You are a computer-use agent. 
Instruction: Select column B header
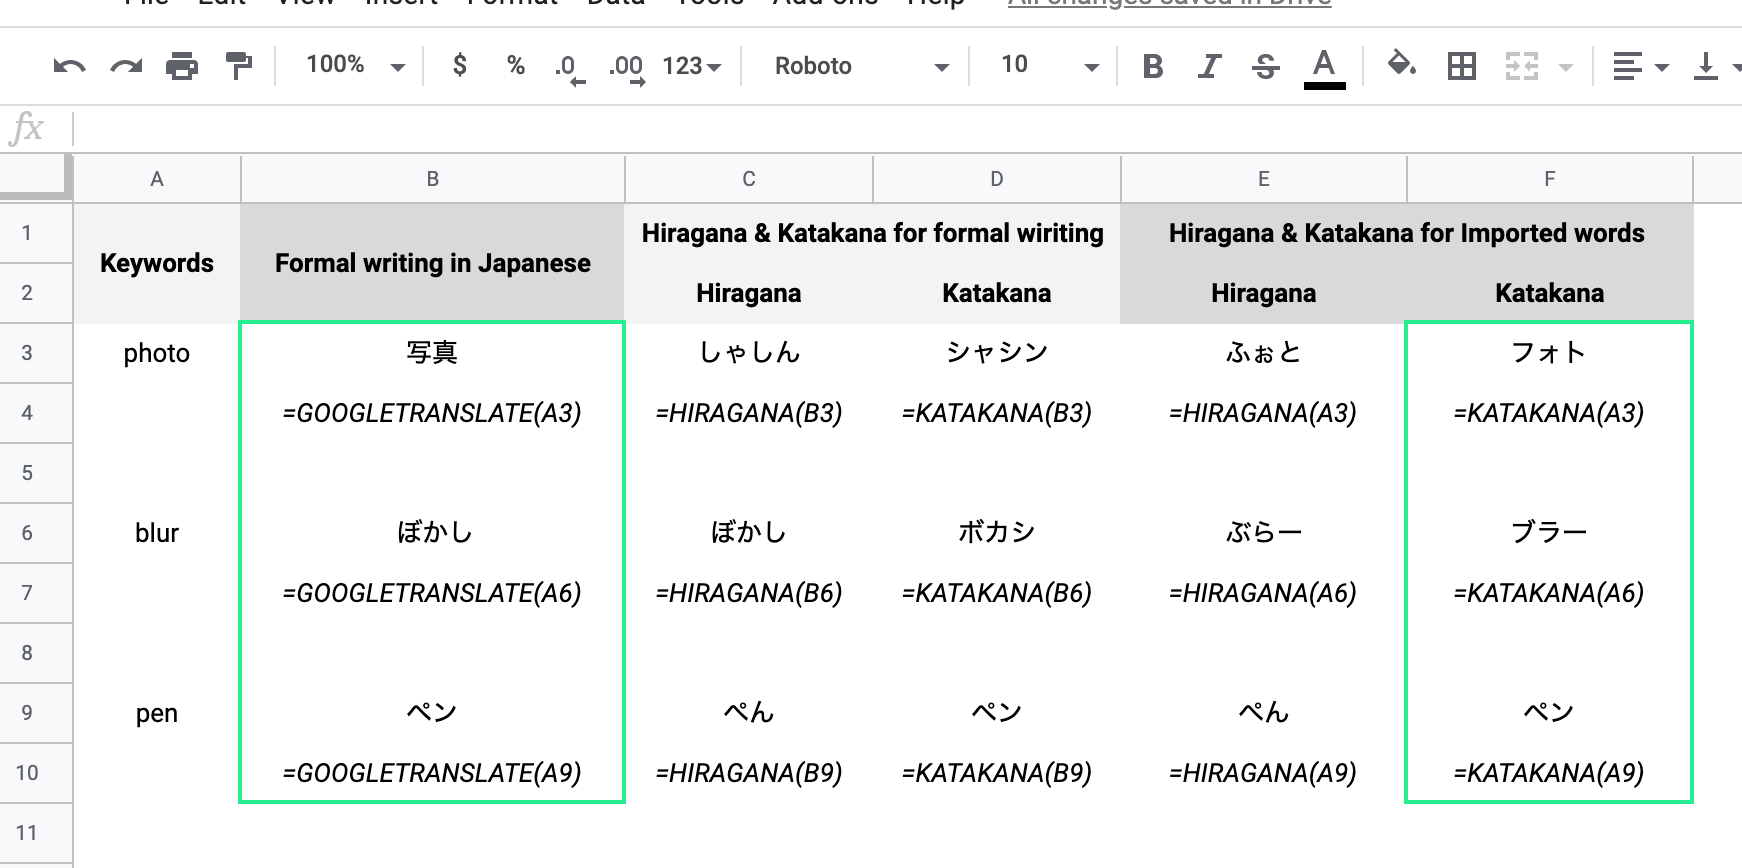pyautogui.click(x=433, y=179)
